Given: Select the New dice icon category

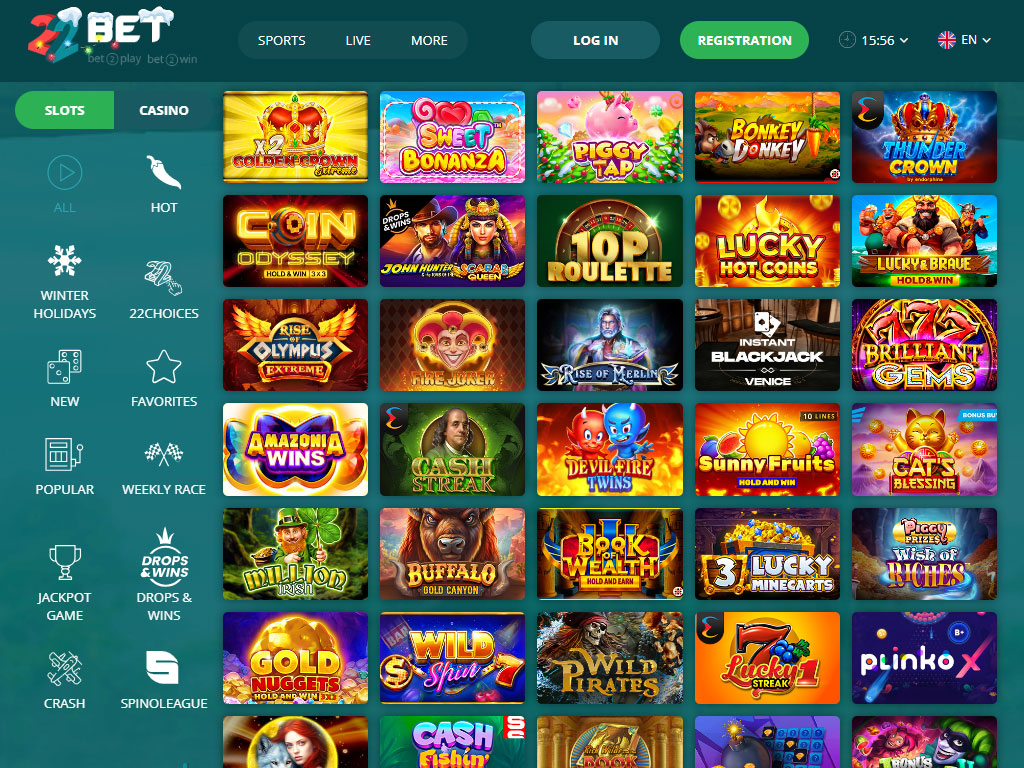Looking at the screenshot, I should pos(65,367).
